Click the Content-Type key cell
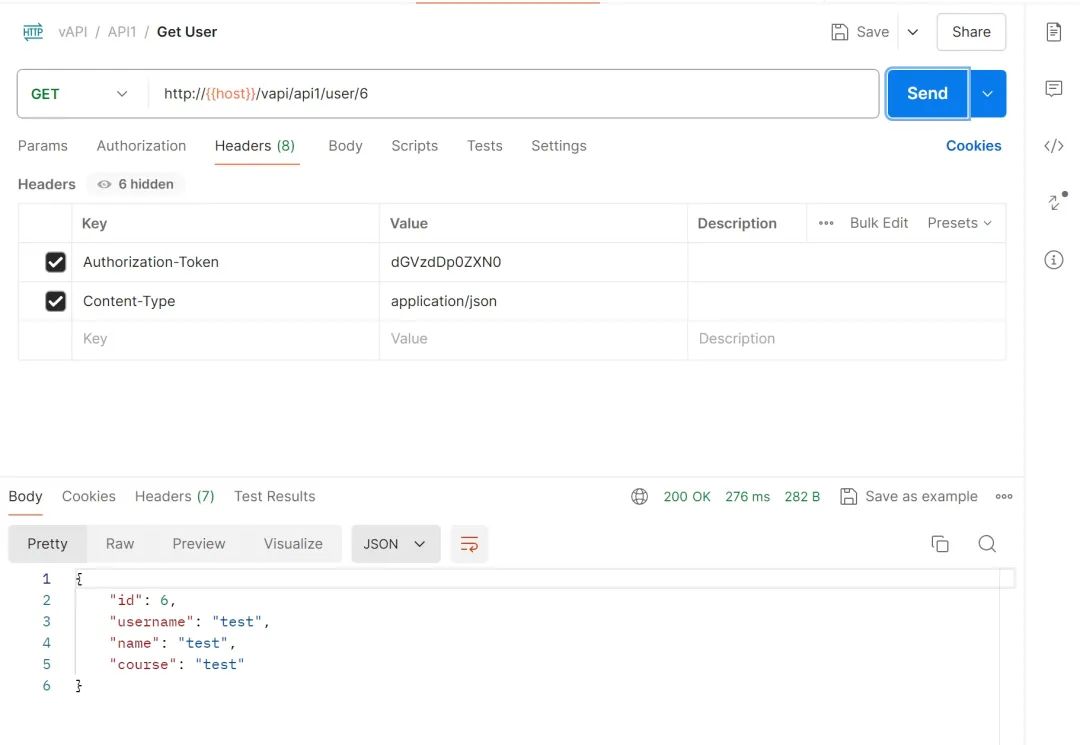 click(x=225, y=302)
